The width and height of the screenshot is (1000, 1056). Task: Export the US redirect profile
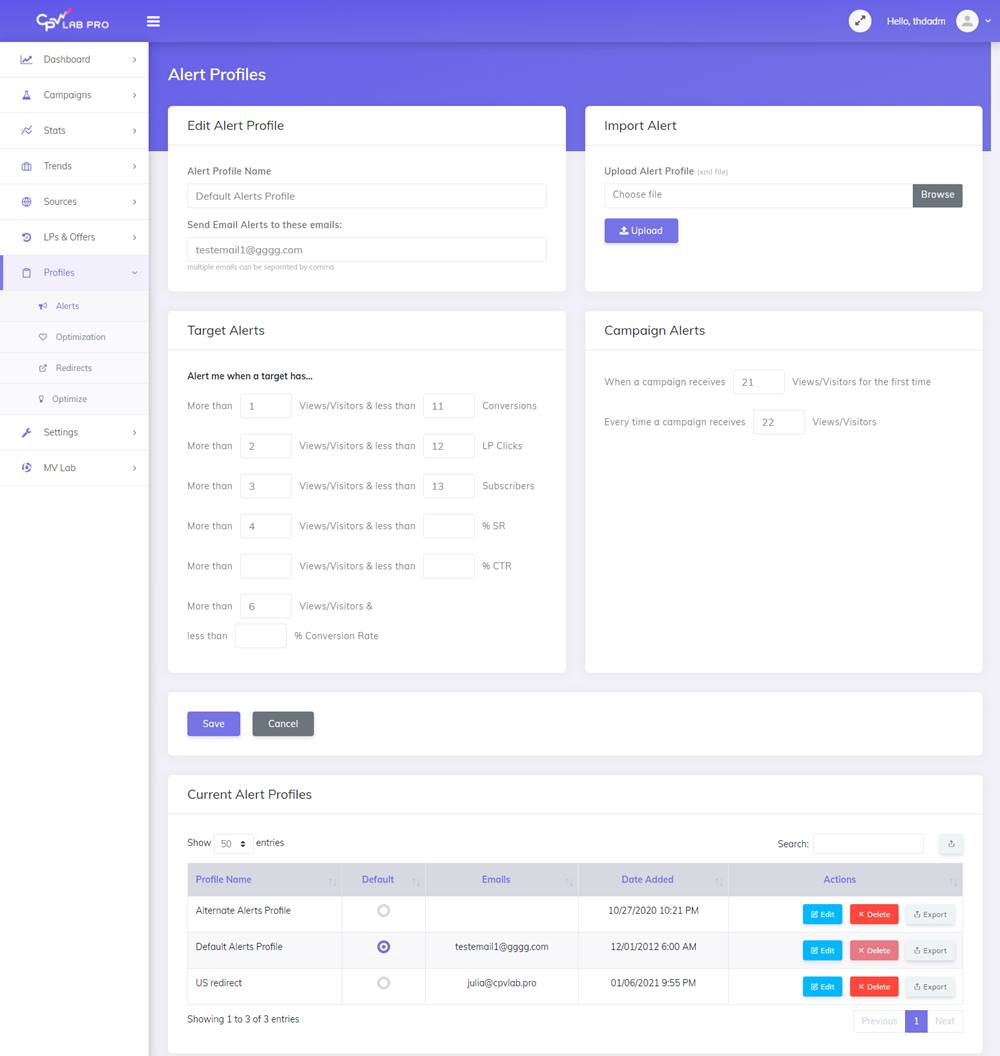point(929,986)
